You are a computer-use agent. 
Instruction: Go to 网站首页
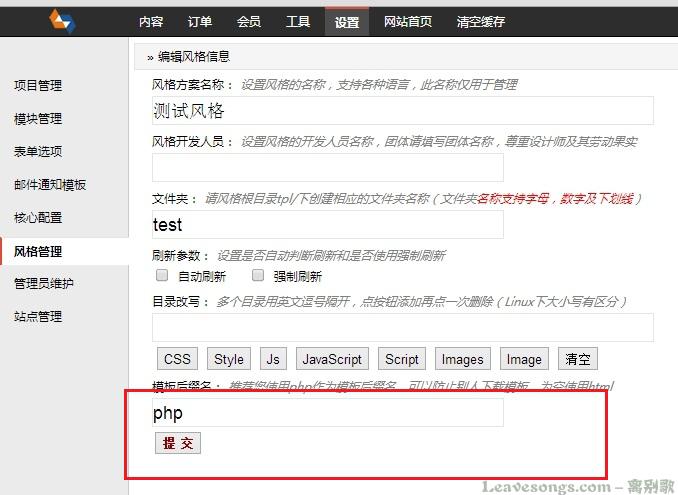[408, 22]
